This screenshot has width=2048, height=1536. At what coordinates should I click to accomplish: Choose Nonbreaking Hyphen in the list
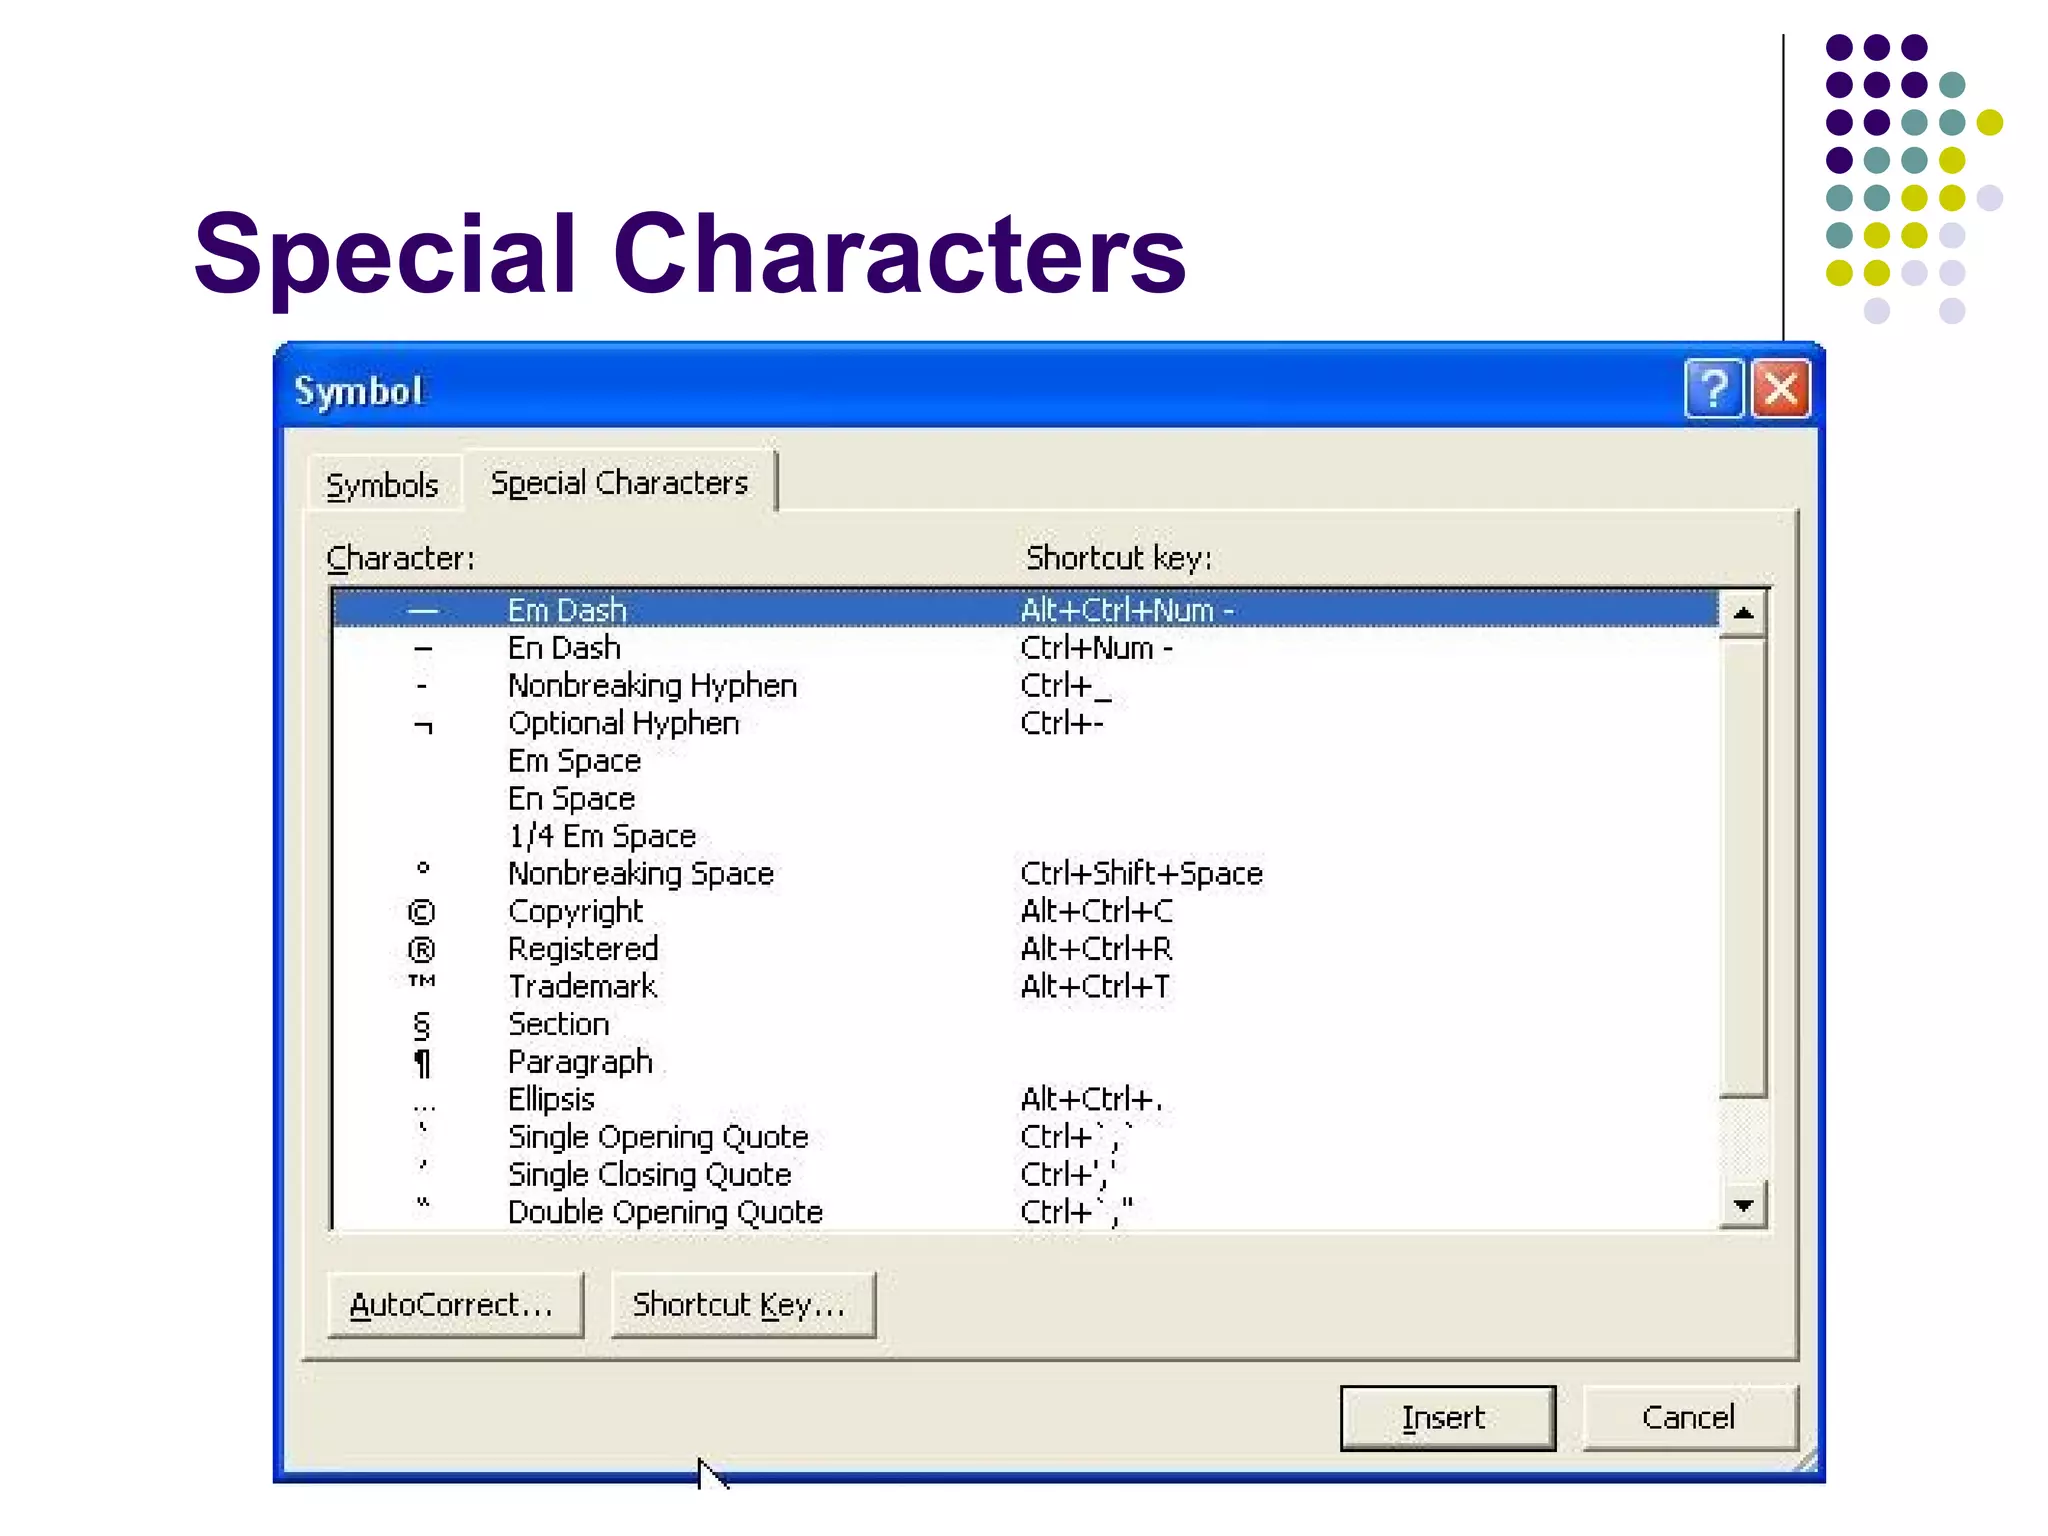[x=1025, y=685]
